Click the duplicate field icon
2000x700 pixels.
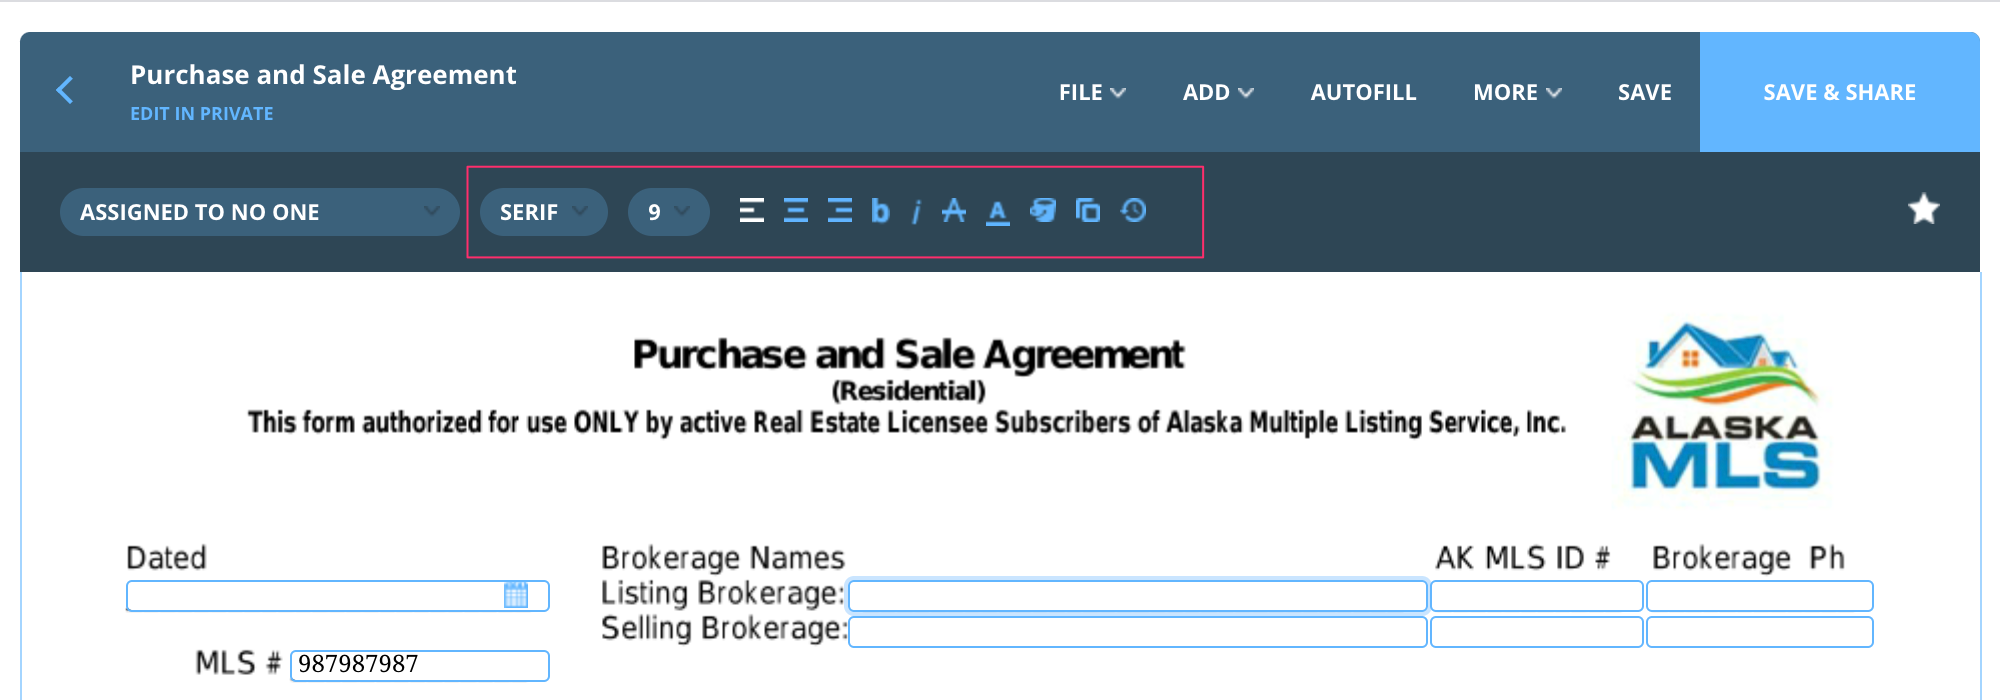click(1088, 211)
